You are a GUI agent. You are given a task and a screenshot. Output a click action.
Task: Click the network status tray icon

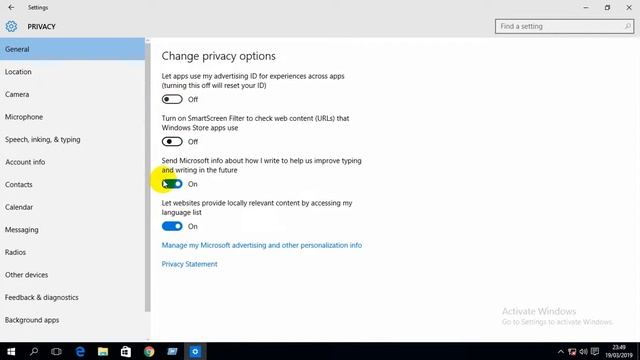[x=572, y=352]
